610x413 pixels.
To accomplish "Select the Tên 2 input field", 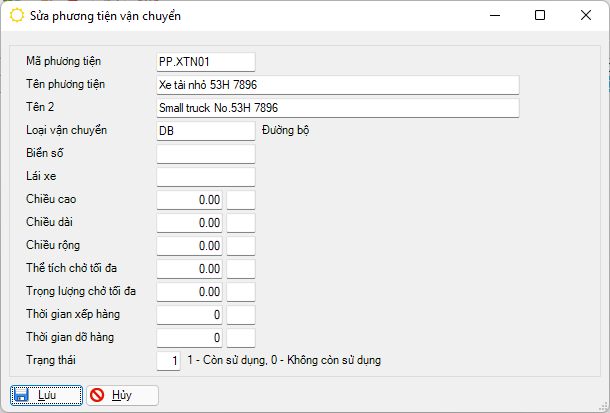I will (x=338, y=108).
